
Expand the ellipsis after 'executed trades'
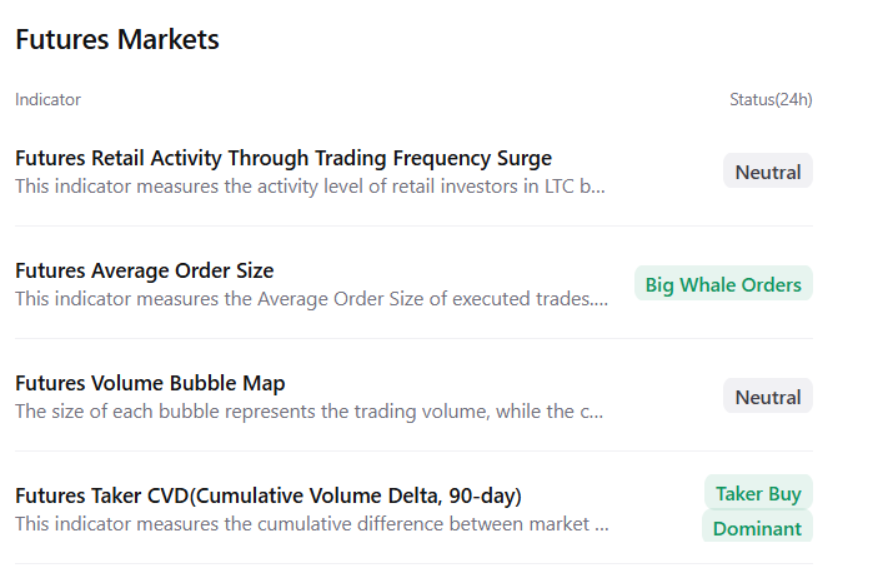(599, 299)
